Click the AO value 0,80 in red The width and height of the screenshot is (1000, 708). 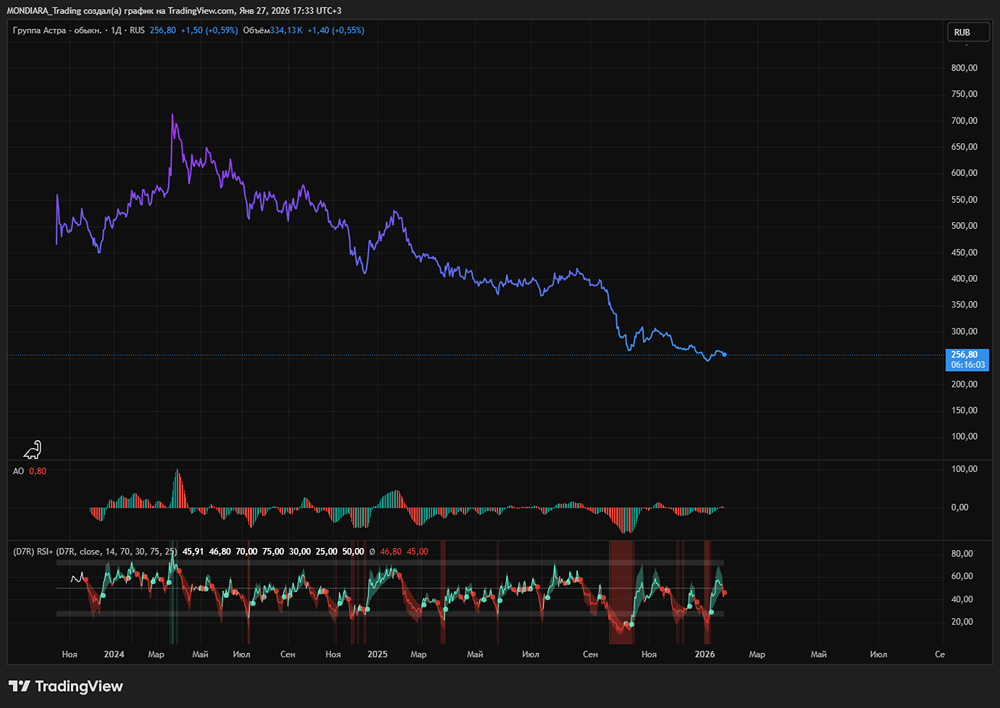click(x=37, y=471)
